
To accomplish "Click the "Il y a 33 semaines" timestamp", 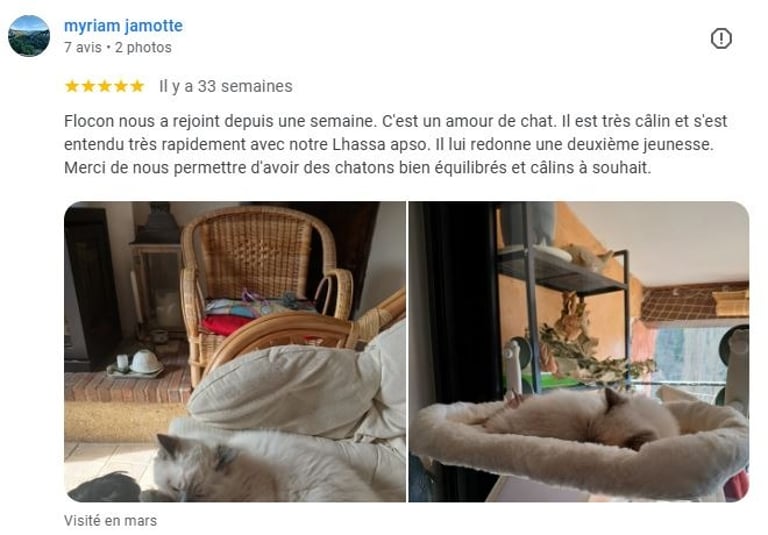I will (226, 86).
